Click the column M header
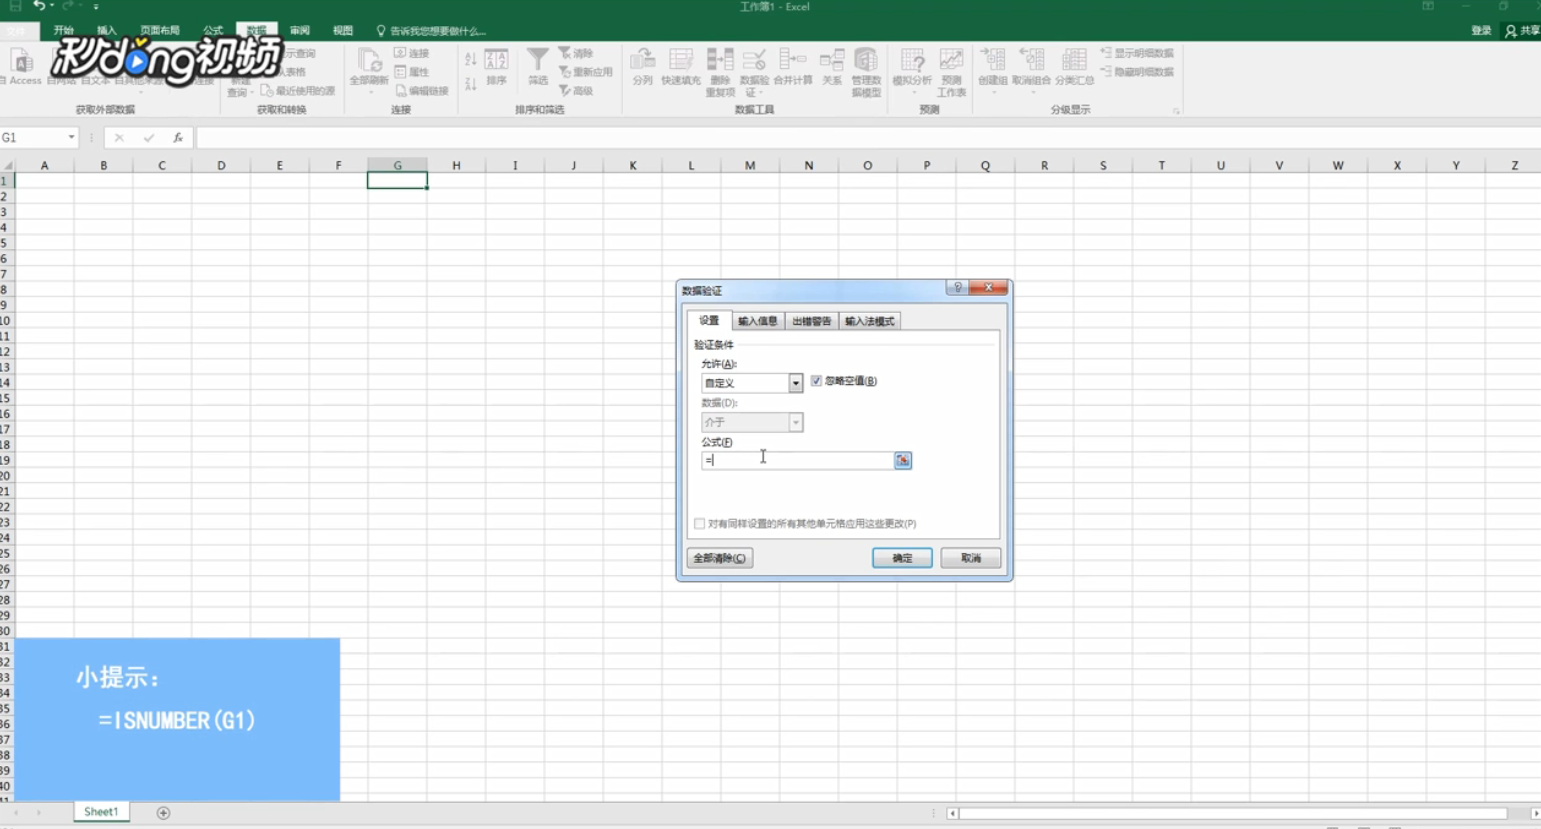The width and height of the screenshot is (1541, 829). [750, 166]
